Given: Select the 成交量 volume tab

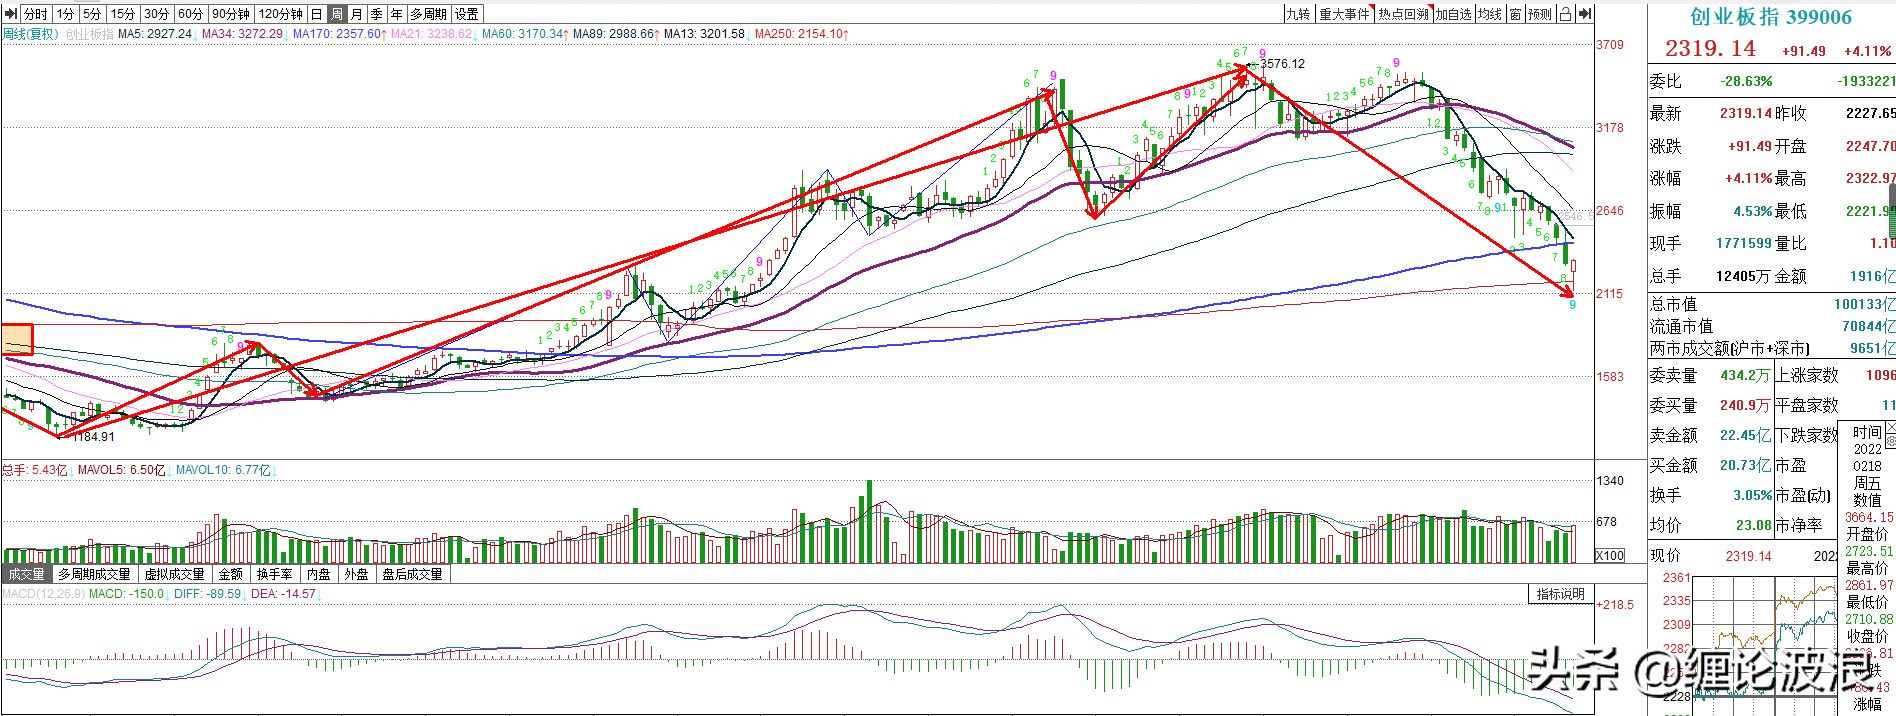Looking at the screenshot, I should [x=27, y=574].
